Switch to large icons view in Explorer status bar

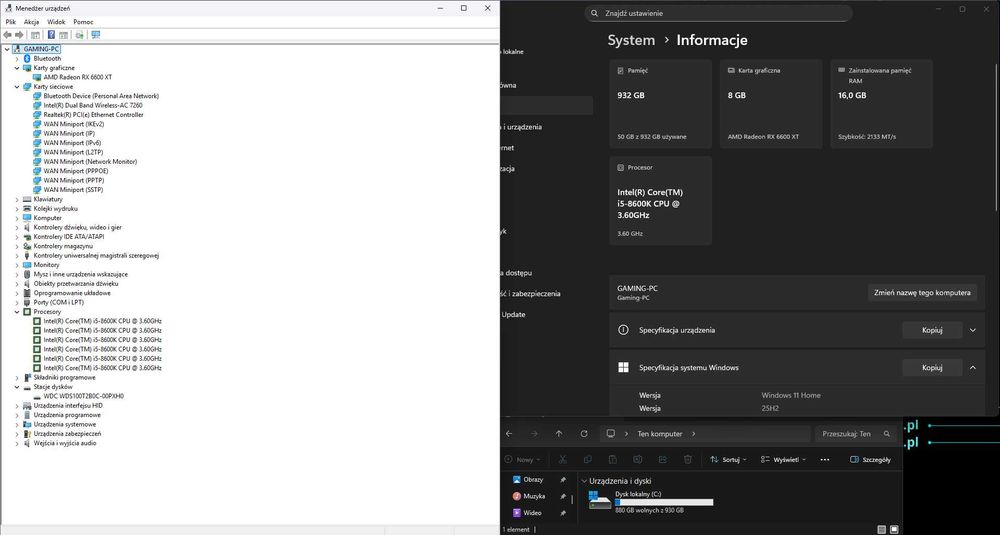point(894,529)
